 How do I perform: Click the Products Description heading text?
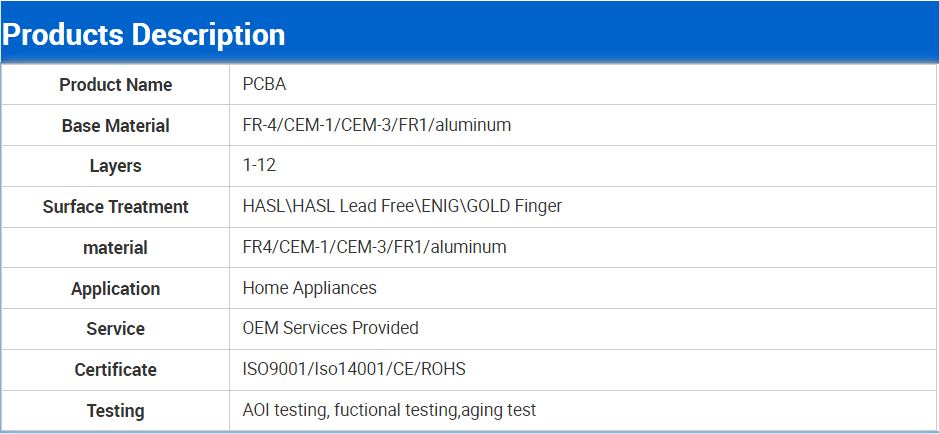coord(144,35)
